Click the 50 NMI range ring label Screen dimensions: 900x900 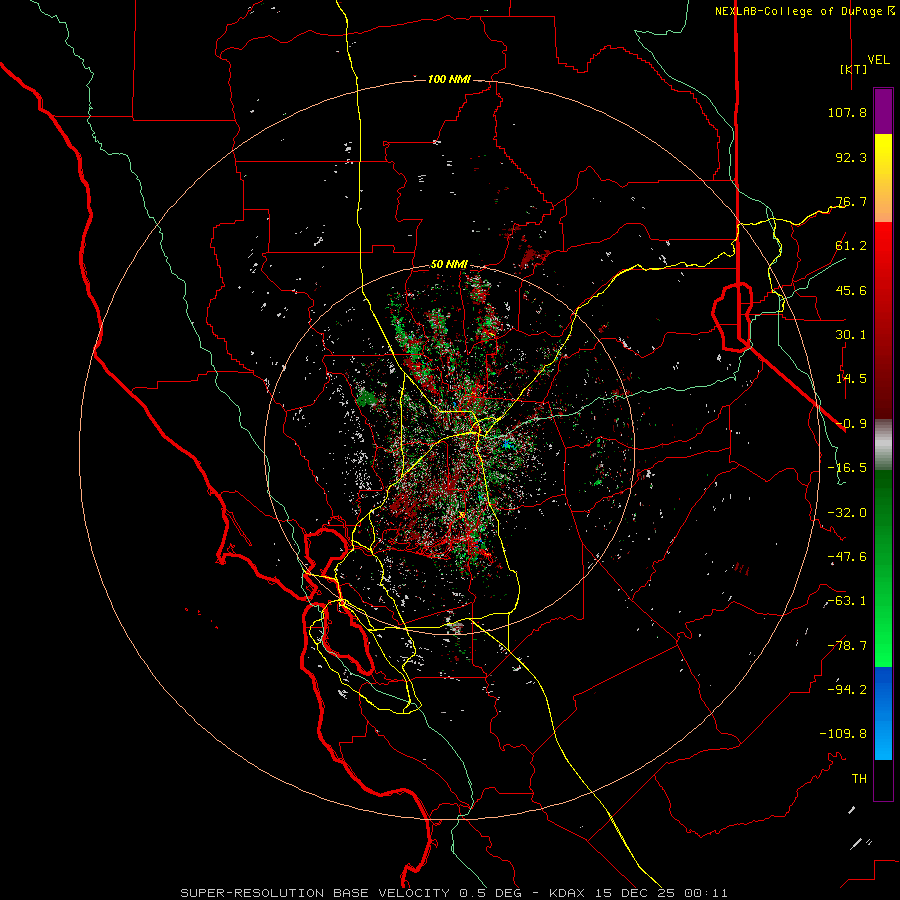coord(449,265)
